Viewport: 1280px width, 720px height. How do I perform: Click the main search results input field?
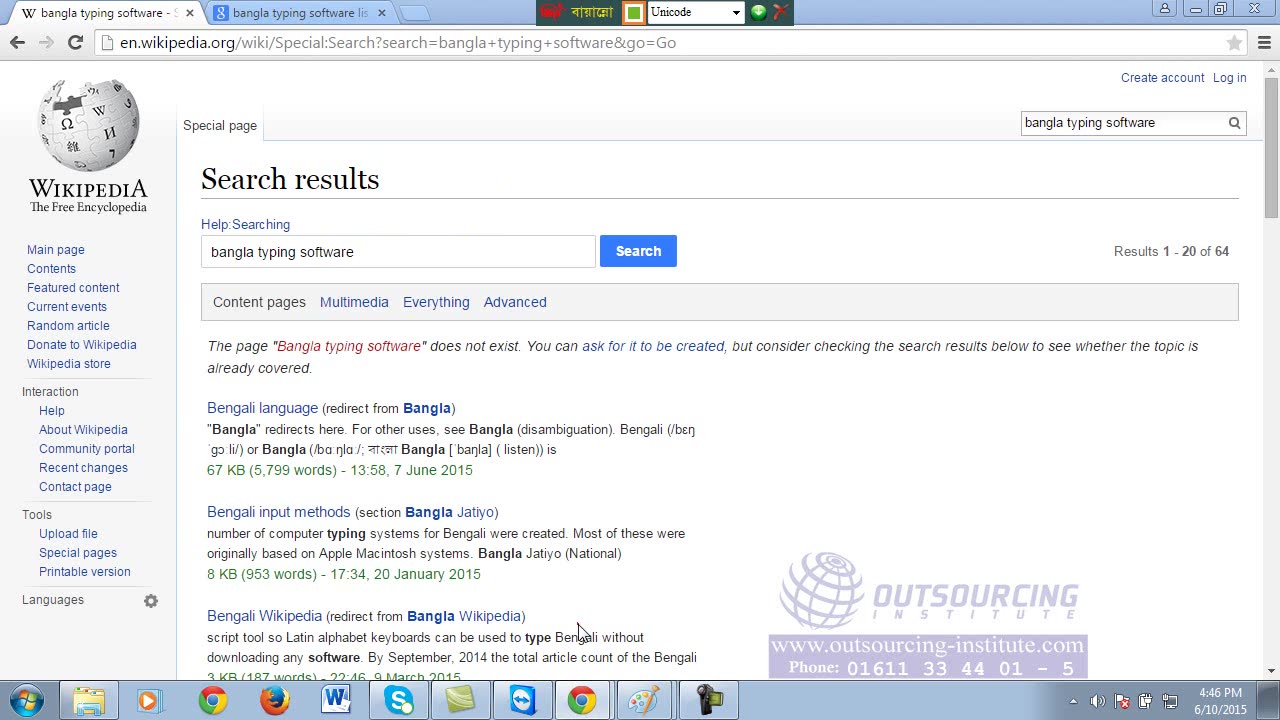tap(398, 252)
